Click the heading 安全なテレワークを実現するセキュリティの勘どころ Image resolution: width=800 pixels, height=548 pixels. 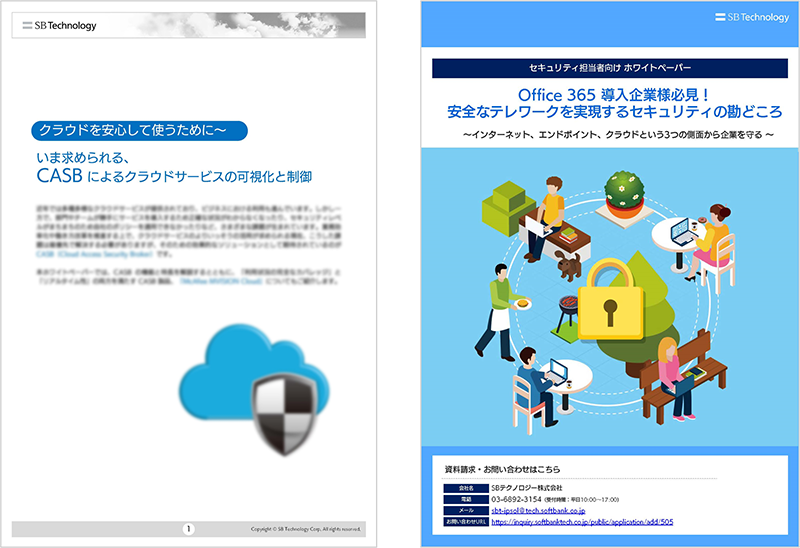(614, 112)
